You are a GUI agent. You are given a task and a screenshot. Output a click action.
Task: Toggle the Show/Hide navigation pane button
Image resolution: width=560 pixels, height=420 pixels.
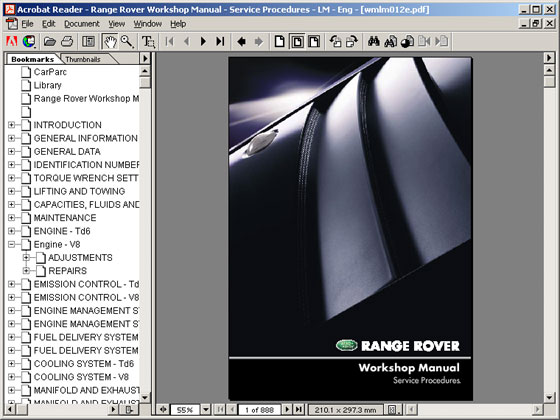(88, 41)
